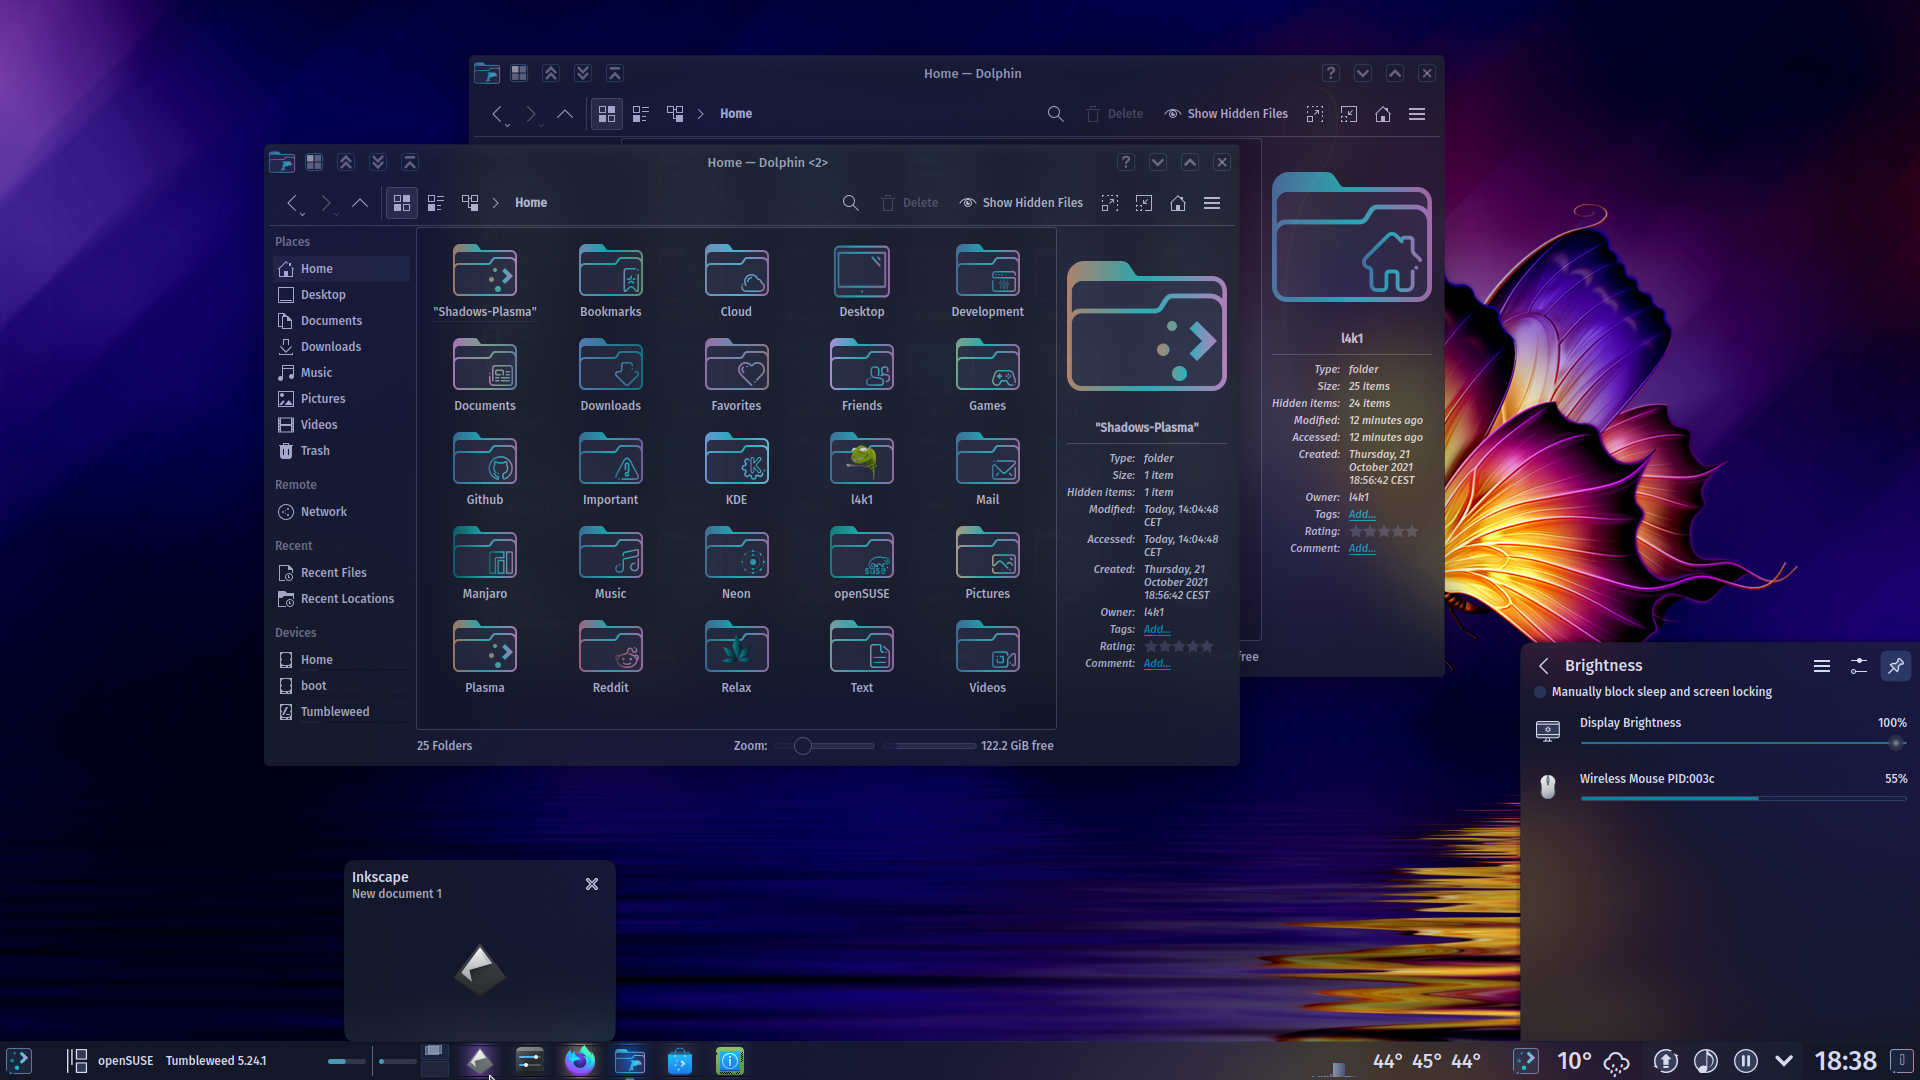Go to home via house icon in Dolphin <2>
This screenshot has height=1080, width=1920.
[x=1178, y=203]
